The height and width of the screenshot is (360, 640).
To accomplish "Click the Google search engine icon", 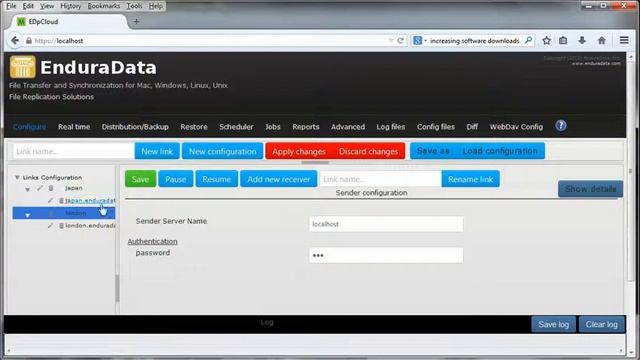I will (418, 40).
